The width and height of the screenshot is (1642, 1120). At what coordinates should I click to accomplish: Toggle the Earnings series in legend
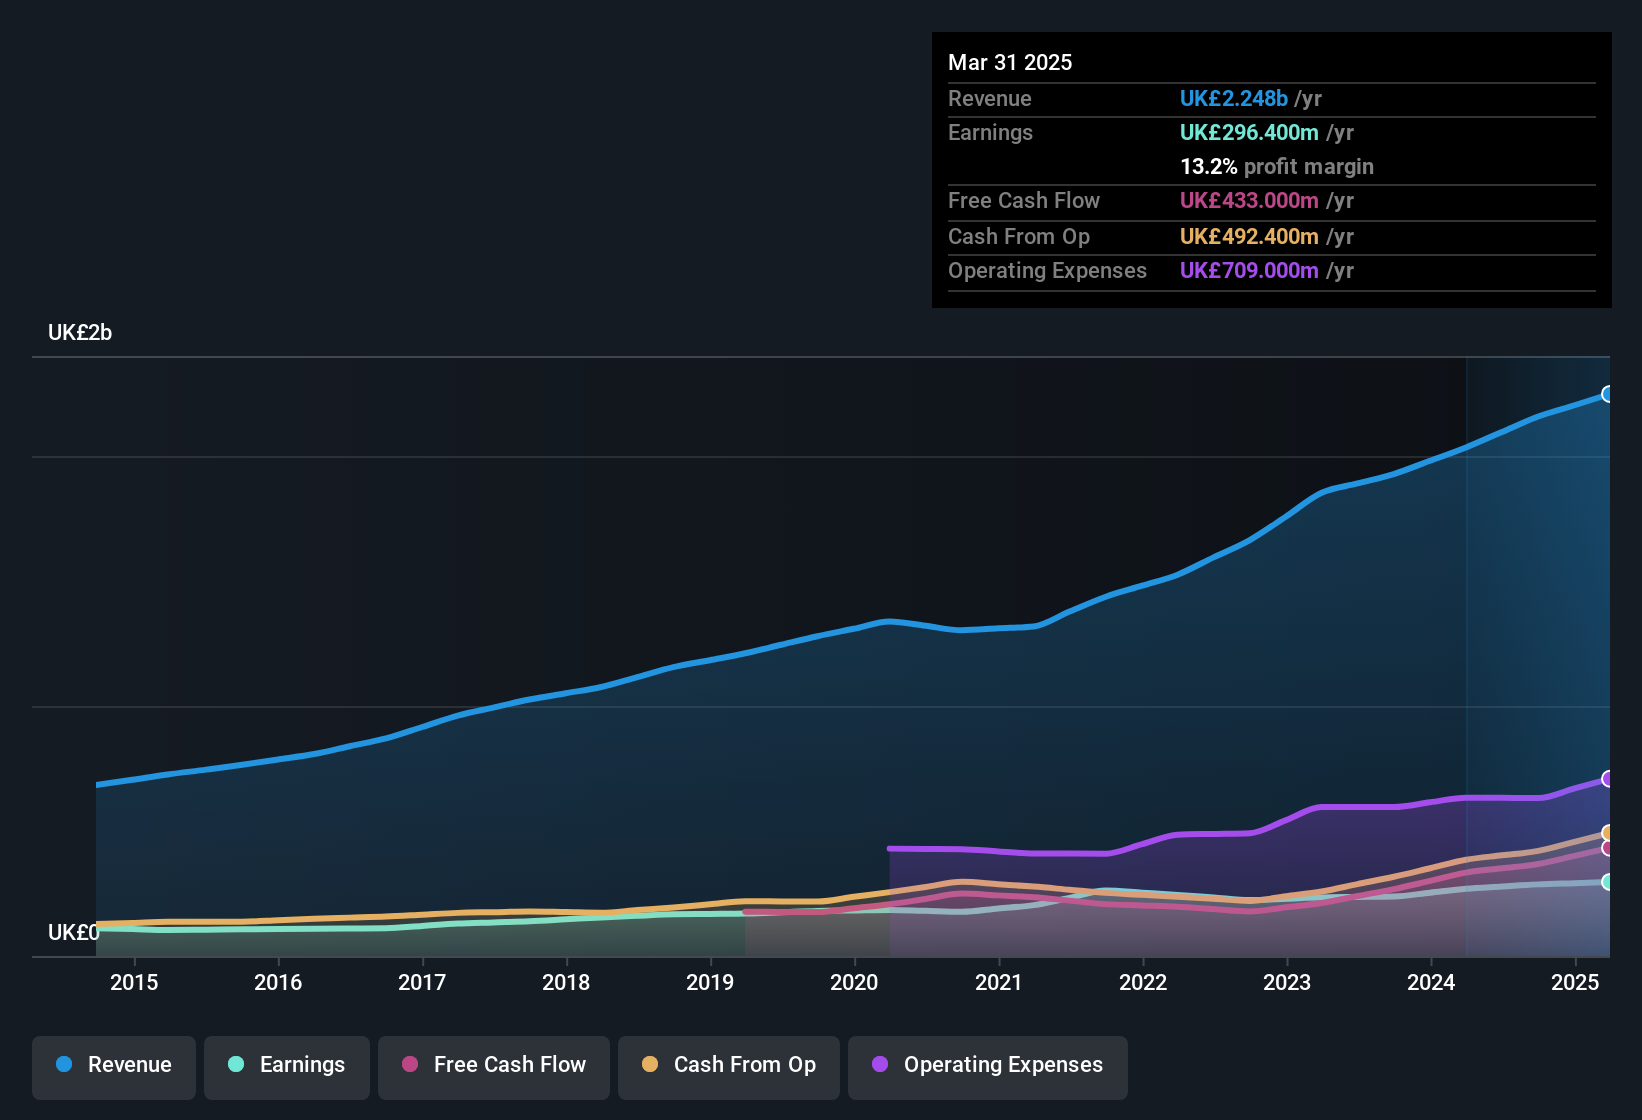click(x=287, y=1066)
